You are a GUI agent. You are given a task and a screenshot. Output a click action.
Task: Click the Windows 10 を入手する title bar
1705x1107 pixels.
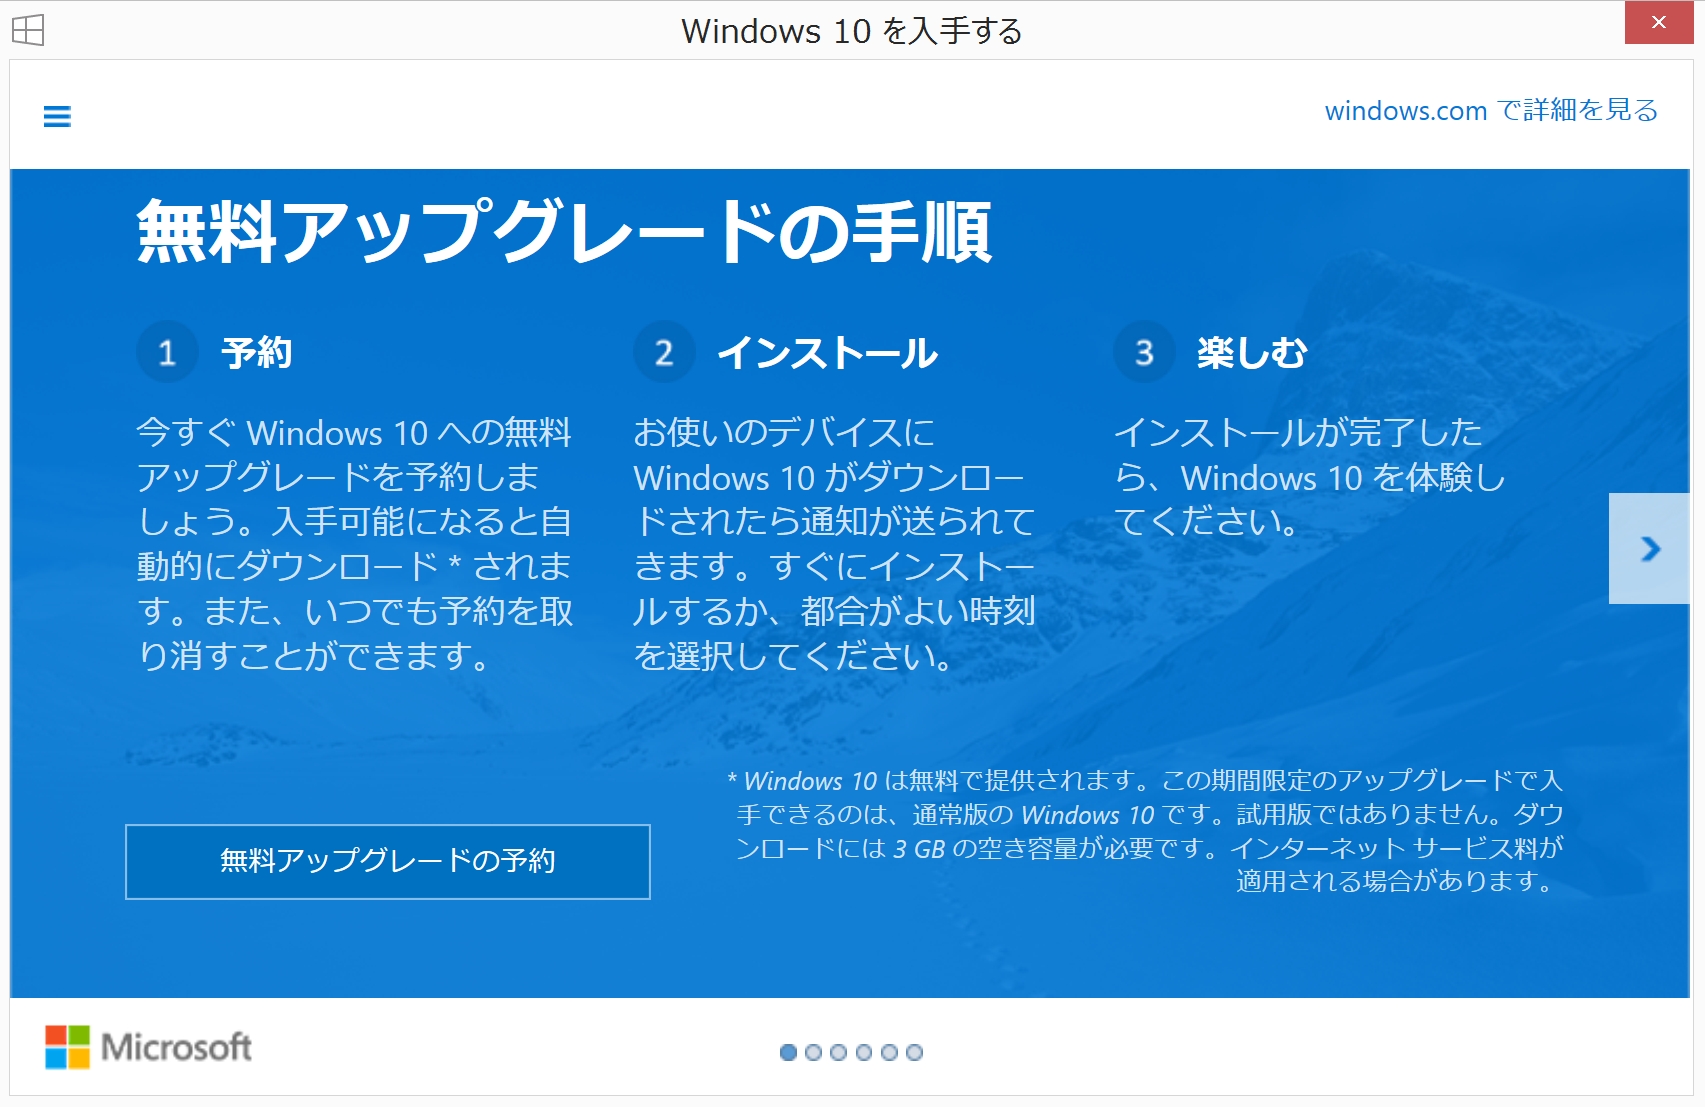coord(852,30)
